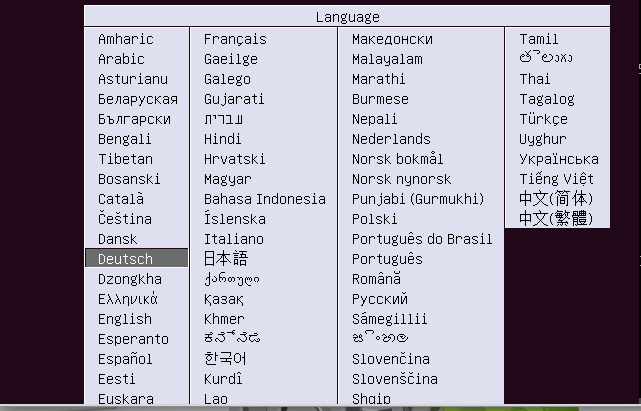The image size is (641, 411).
Task: Choose Hindi from the list
Action: [x=223, y=139]
